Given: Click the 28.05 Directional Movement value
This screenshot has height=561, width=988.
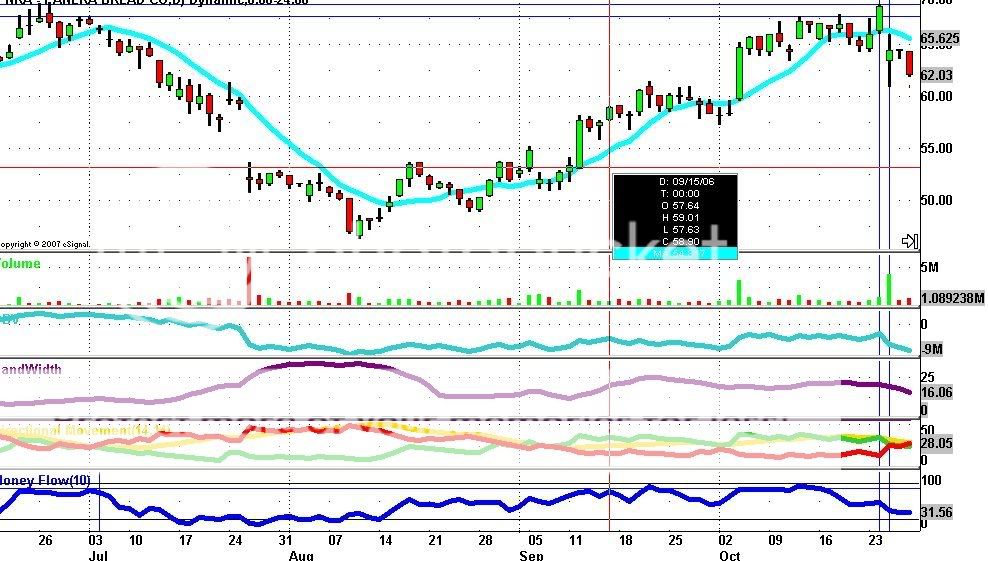Looking at the screenshot, I should pyautogui.click(x=936, y=444).
